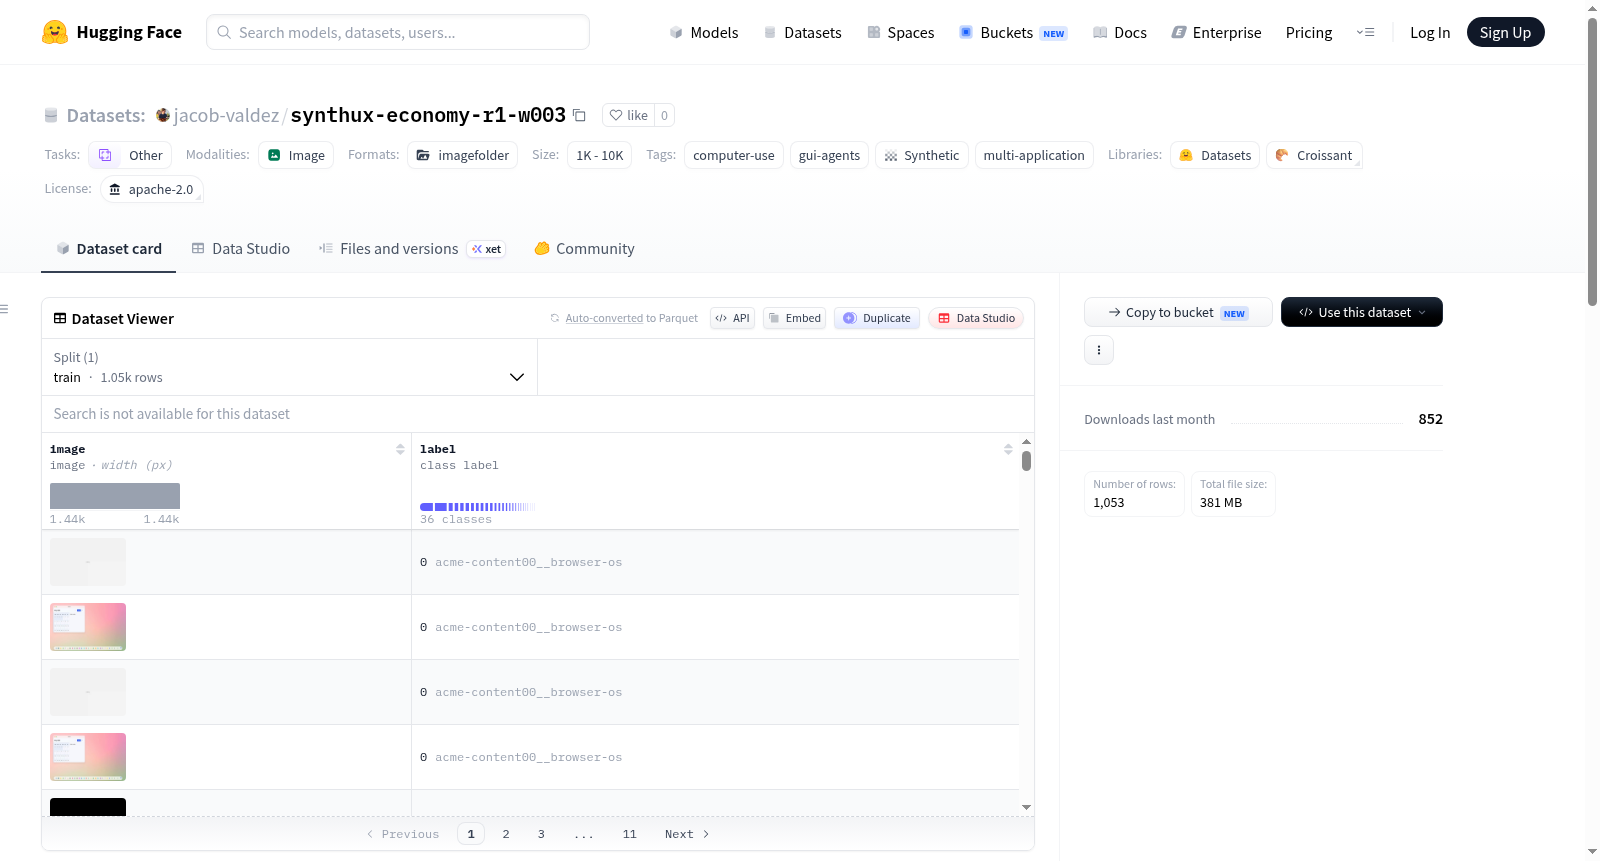Select the computer-use tag

point(734,155)
